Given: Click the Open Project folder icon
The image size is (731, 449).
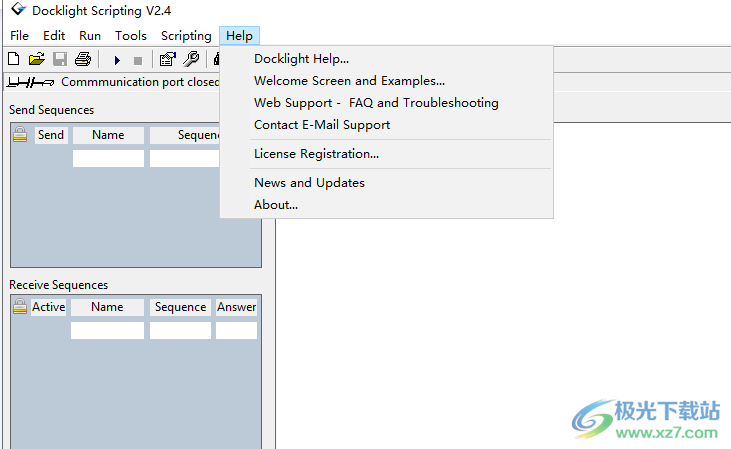Looking at the screenshot, I should coord(36,60).
